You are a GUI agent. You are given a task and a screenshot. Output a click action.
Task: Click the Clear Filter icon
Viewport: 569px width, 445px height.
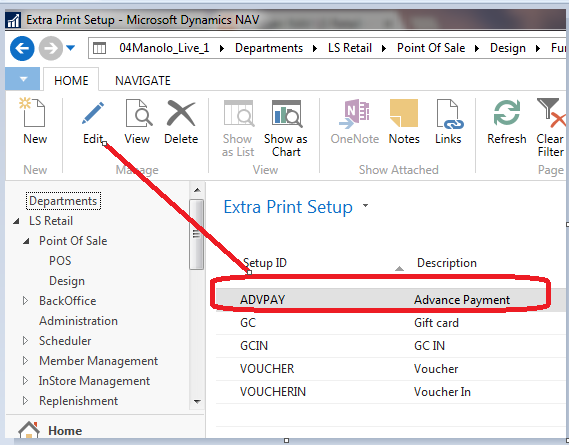tap(551, 113)
